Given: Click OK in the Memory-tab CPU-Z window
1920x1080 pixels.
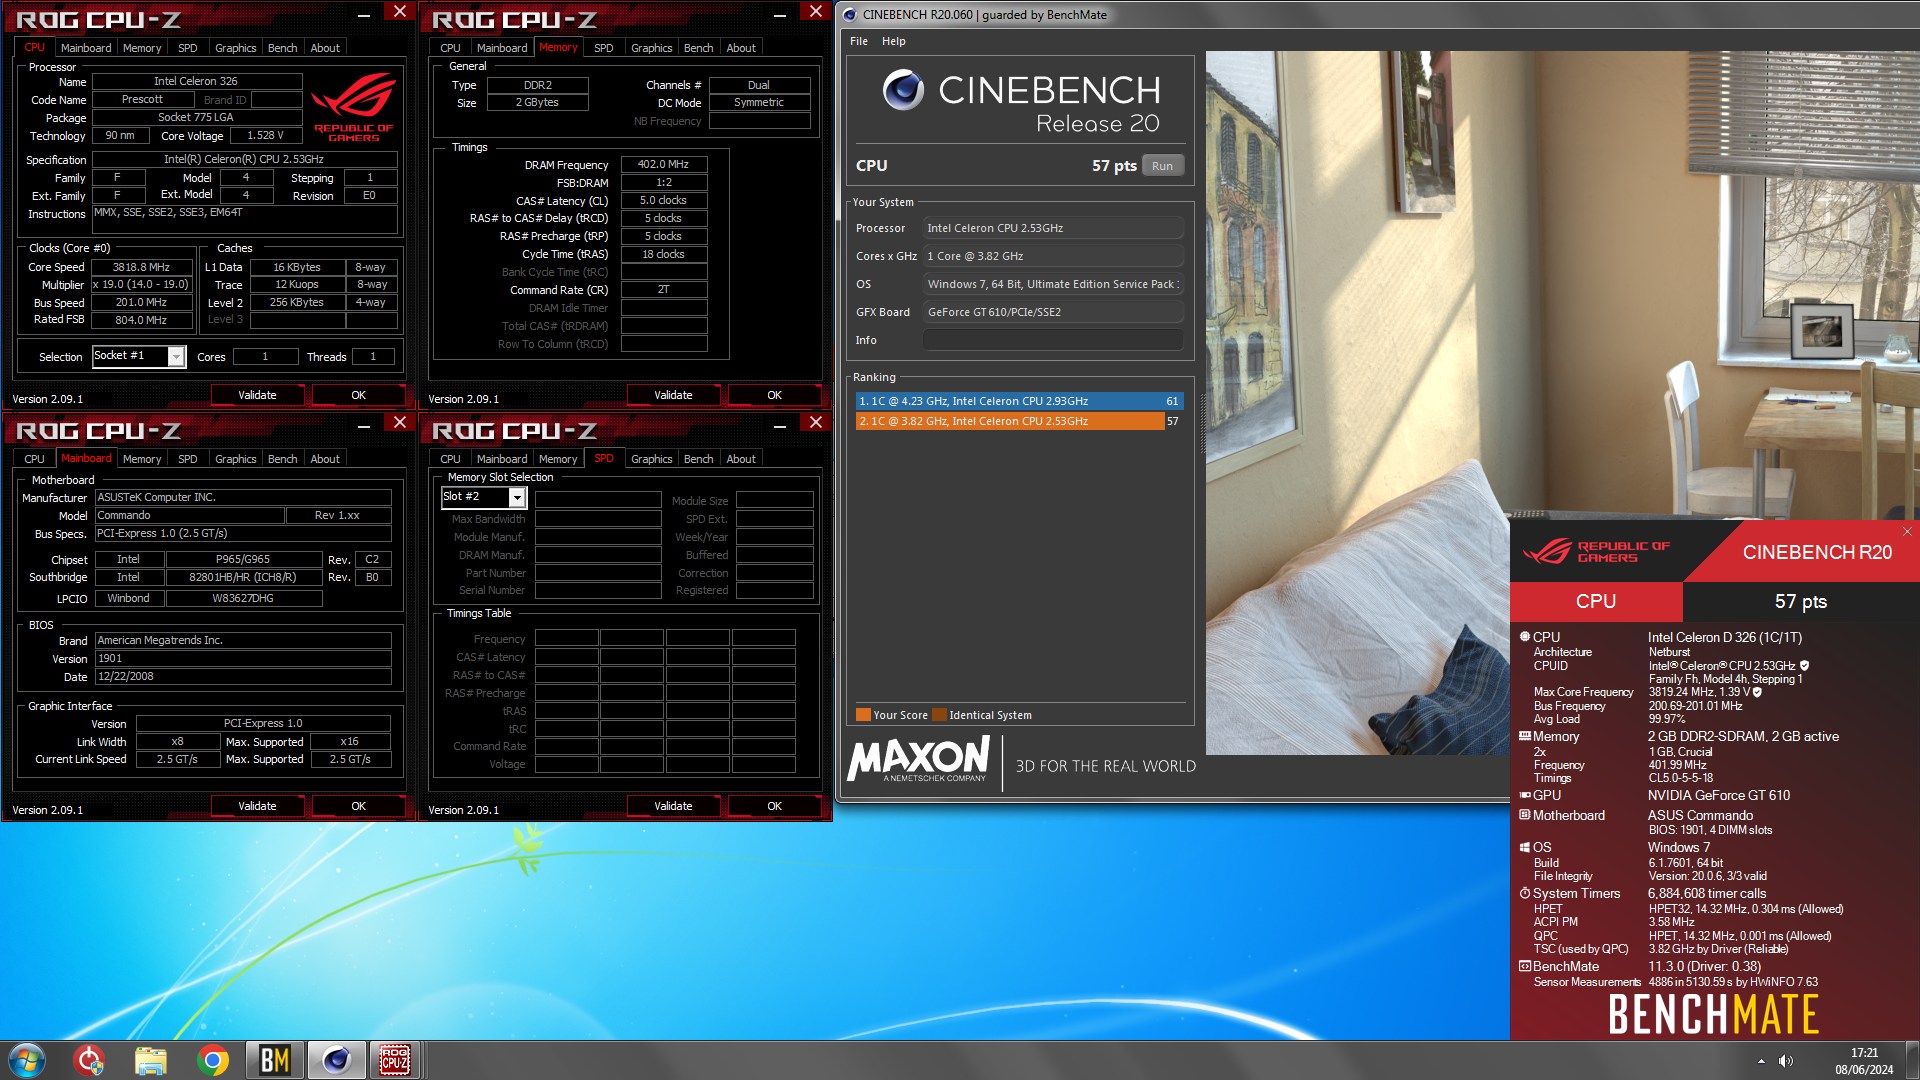Looking at the screenshot, I should [x=774, y=395].
